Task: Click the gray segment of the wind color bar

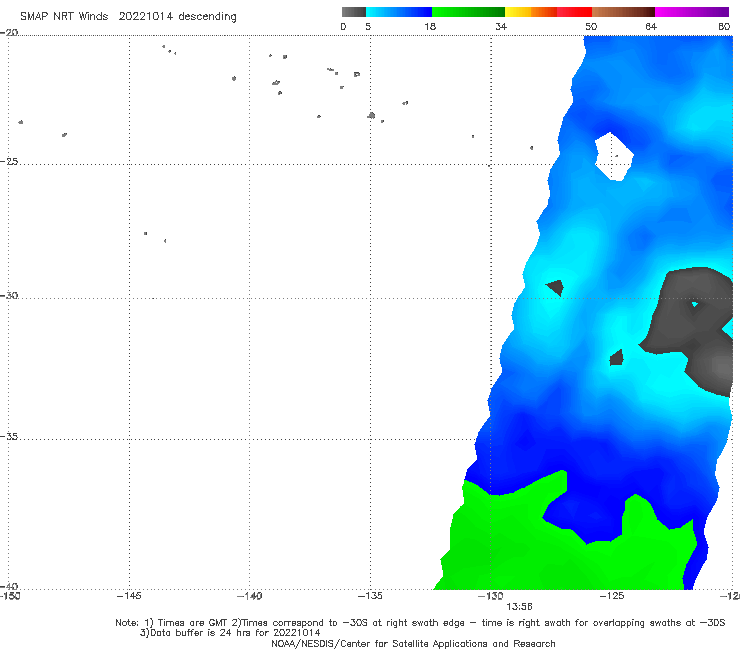Action: click(353, 12)
